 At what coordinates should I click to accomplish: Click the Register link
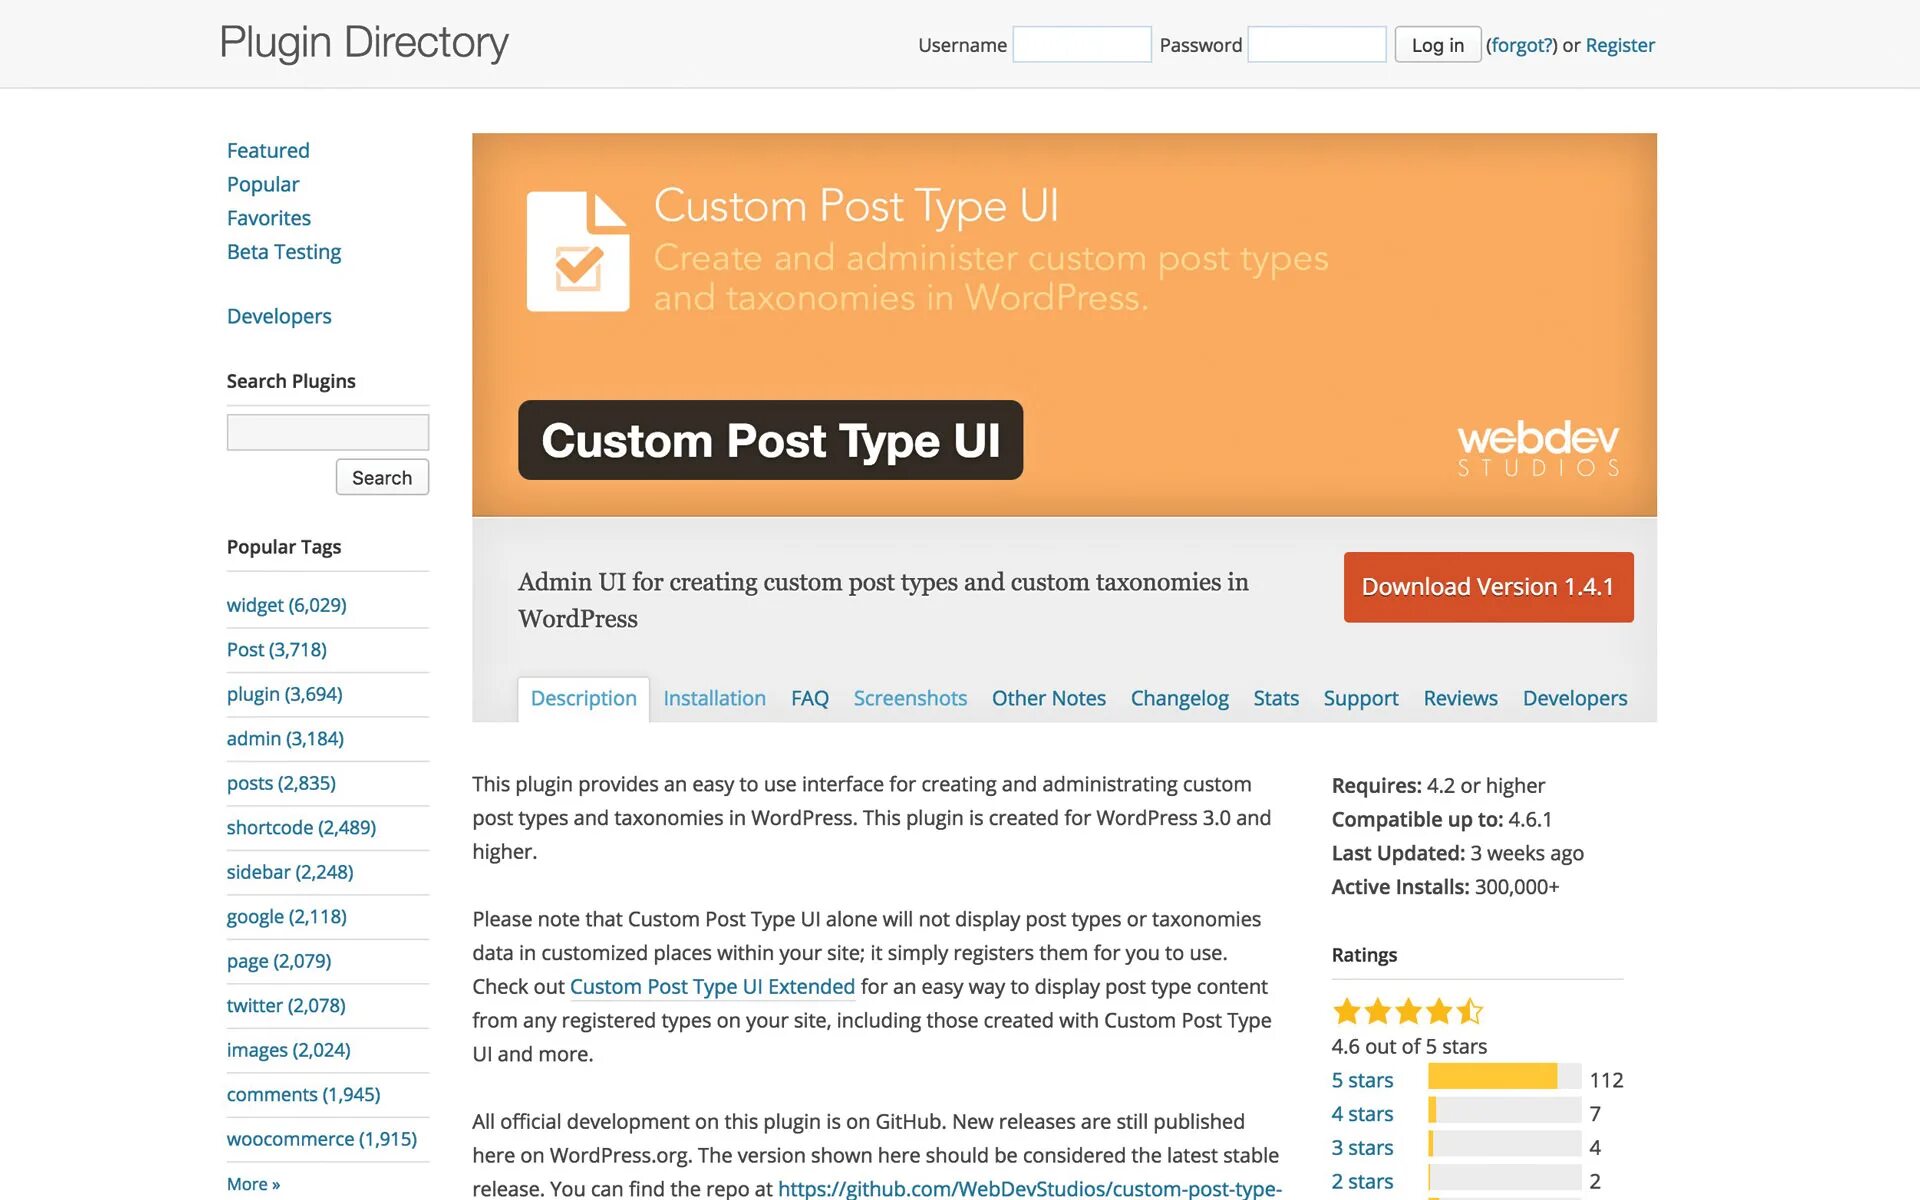pyautogui.click(x=1620, y=44)
